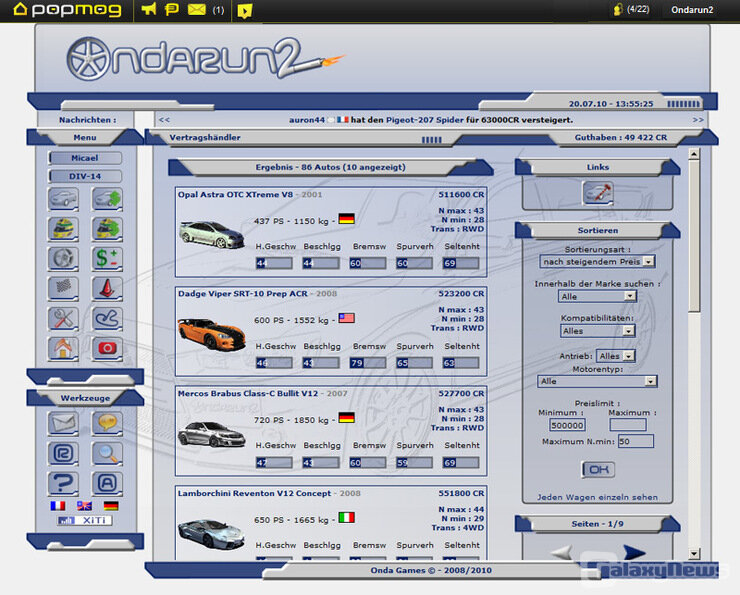The width and height of the screenshot is (740, 595).
Task: Click the Opal Astra car thumbnail
Action: pos(211,234)
